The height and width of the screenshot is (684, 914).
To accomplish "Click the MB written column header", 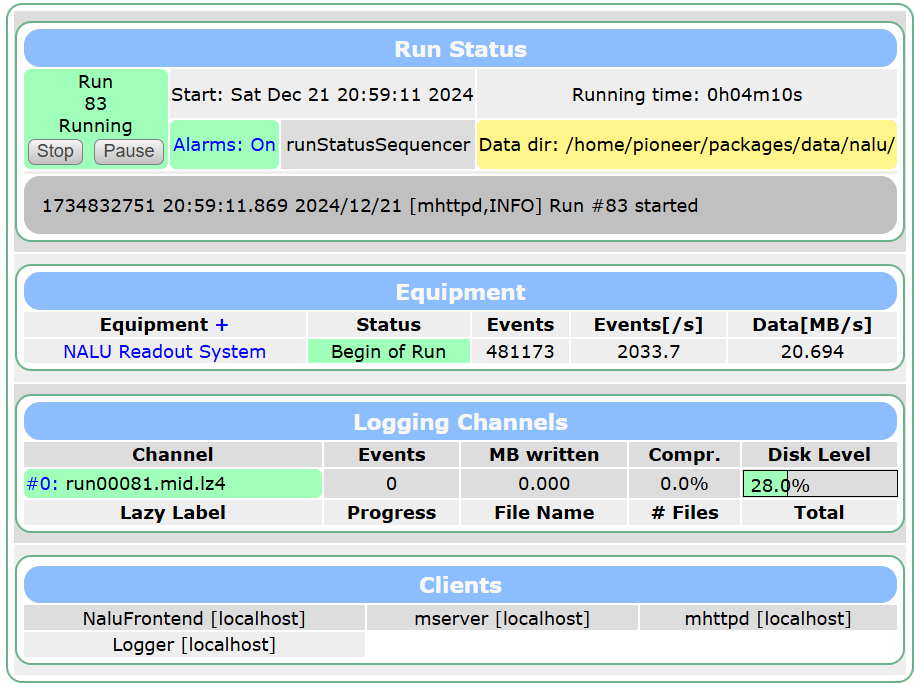I will [544, 455].
